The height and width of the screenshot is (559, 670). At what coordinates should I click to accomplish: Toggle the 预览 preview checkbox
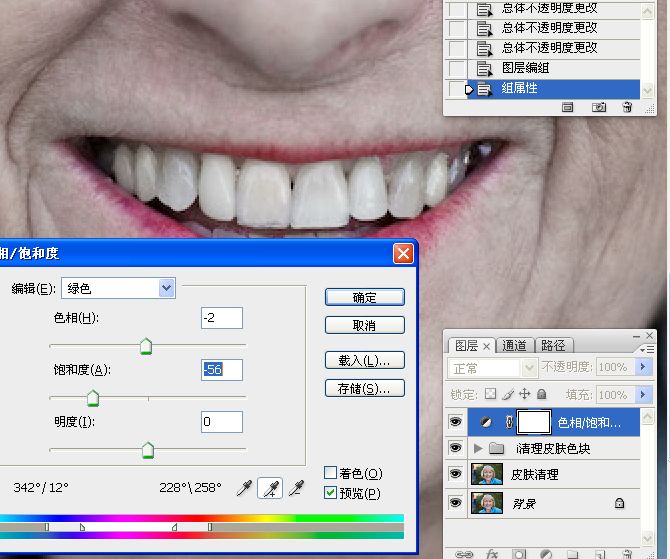pyautogui.click(x=330, y=493)
